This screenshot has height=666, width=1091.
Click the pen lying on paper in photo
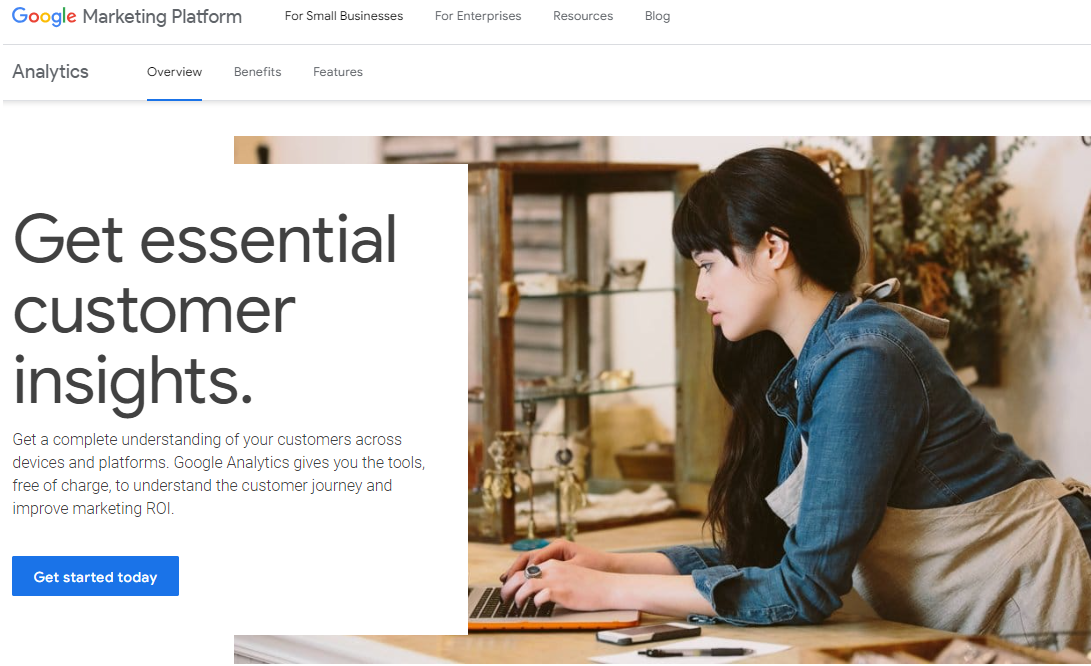pyautogui.click(x=695, y=652)
